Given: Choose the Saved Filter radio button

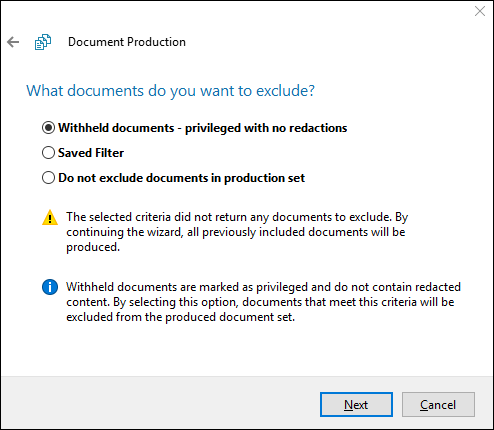Looking at the screenshot, I should [48, 153].
